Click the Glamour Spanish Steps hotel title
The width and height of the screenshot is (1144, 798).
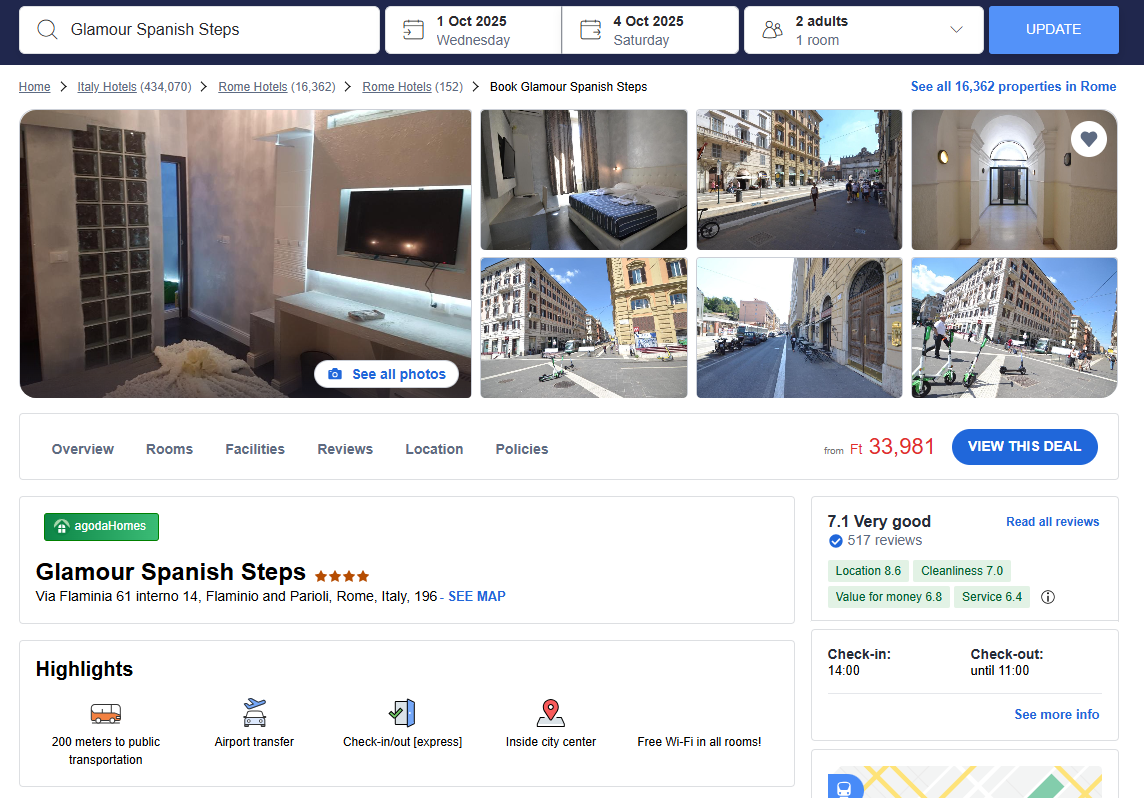171,572
